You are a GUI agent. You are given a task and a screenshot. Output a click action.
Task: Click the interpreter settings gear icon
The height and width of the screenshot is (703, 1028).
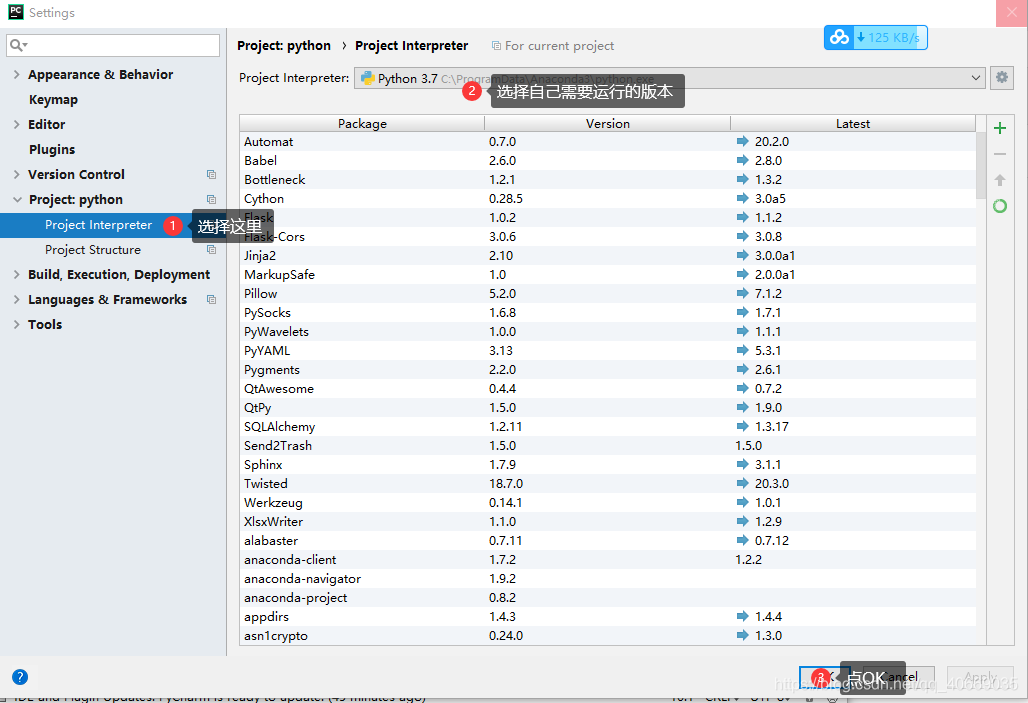click(x=1001, y=77)
